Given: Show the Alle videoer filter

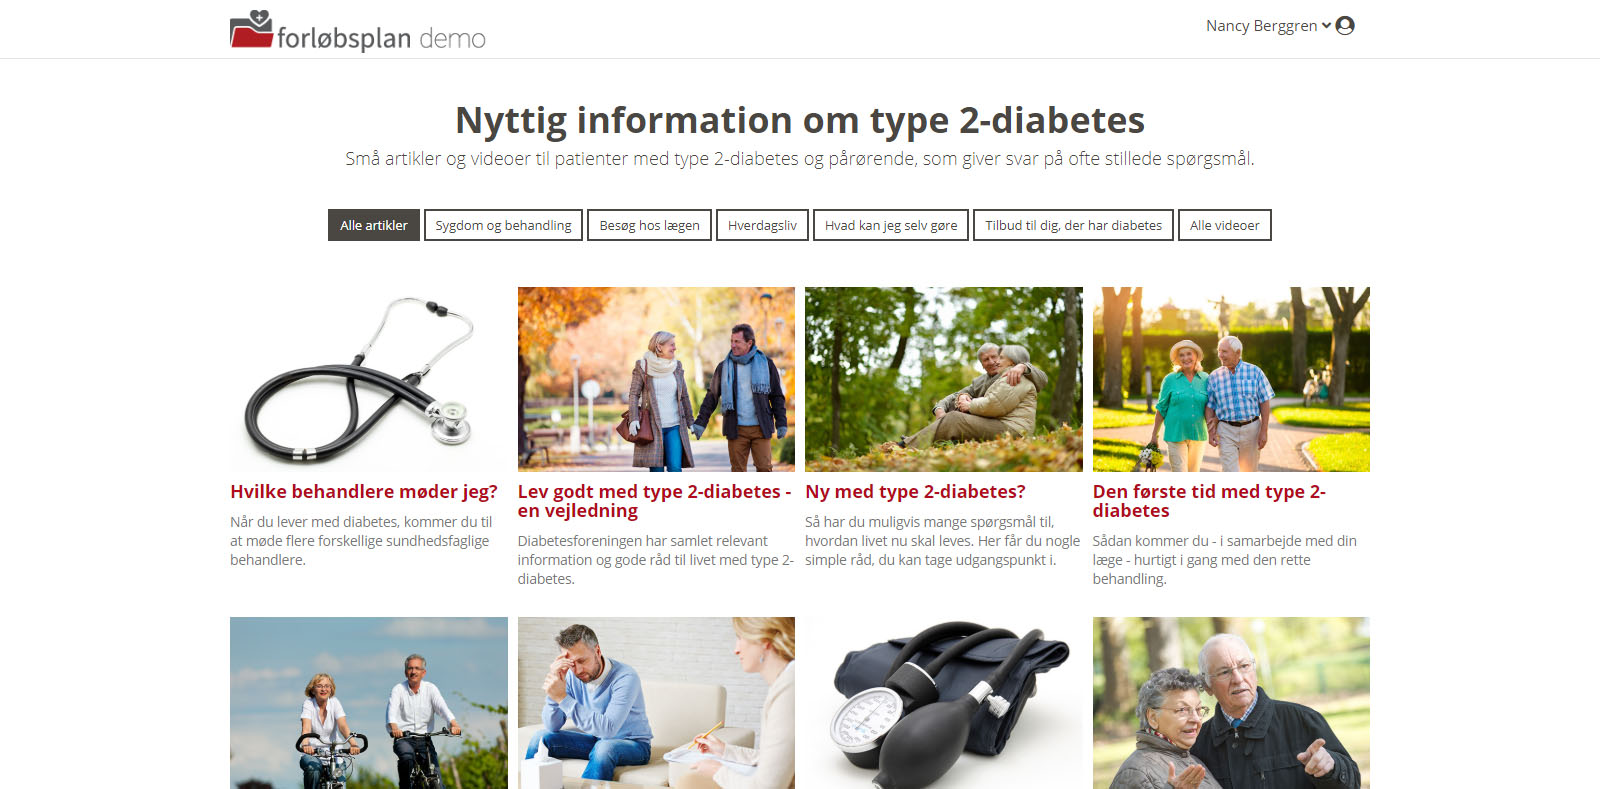Looking at the screenshot, I should 1225,225.
